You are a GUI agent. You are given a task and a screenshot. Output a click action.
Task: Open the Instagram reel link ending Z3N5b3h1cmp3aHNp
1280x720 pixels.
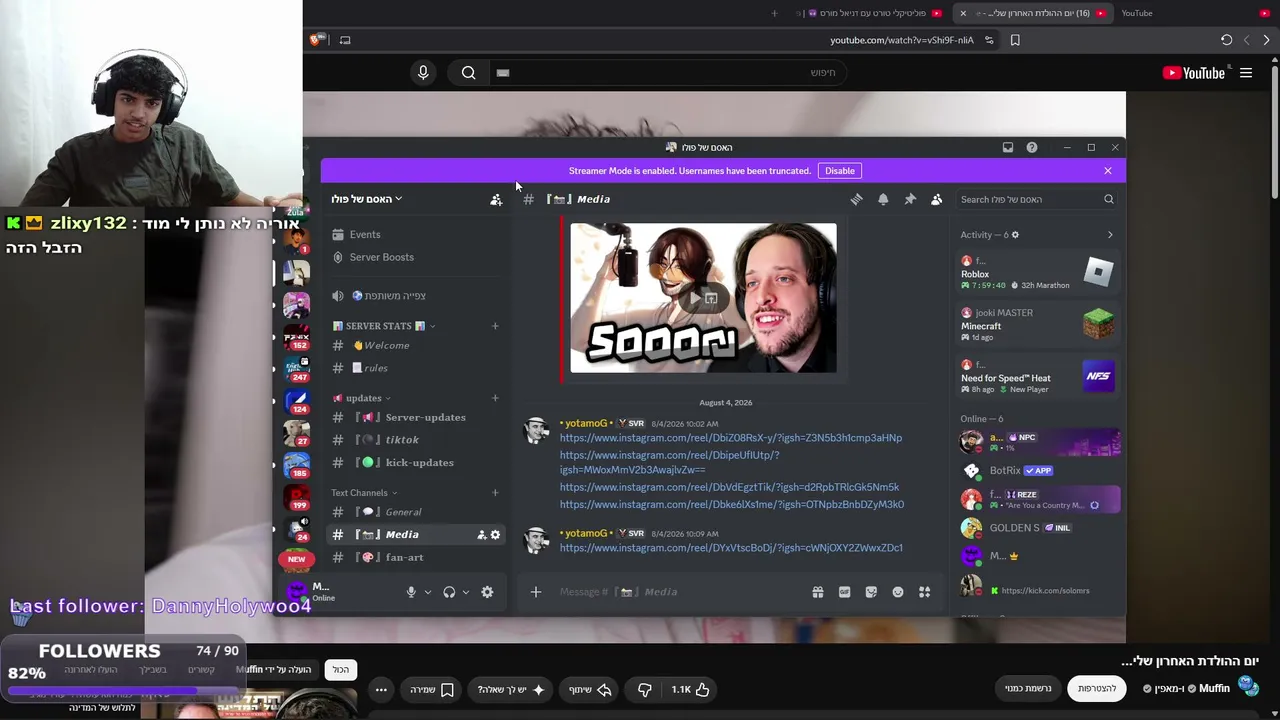(731, 438)
